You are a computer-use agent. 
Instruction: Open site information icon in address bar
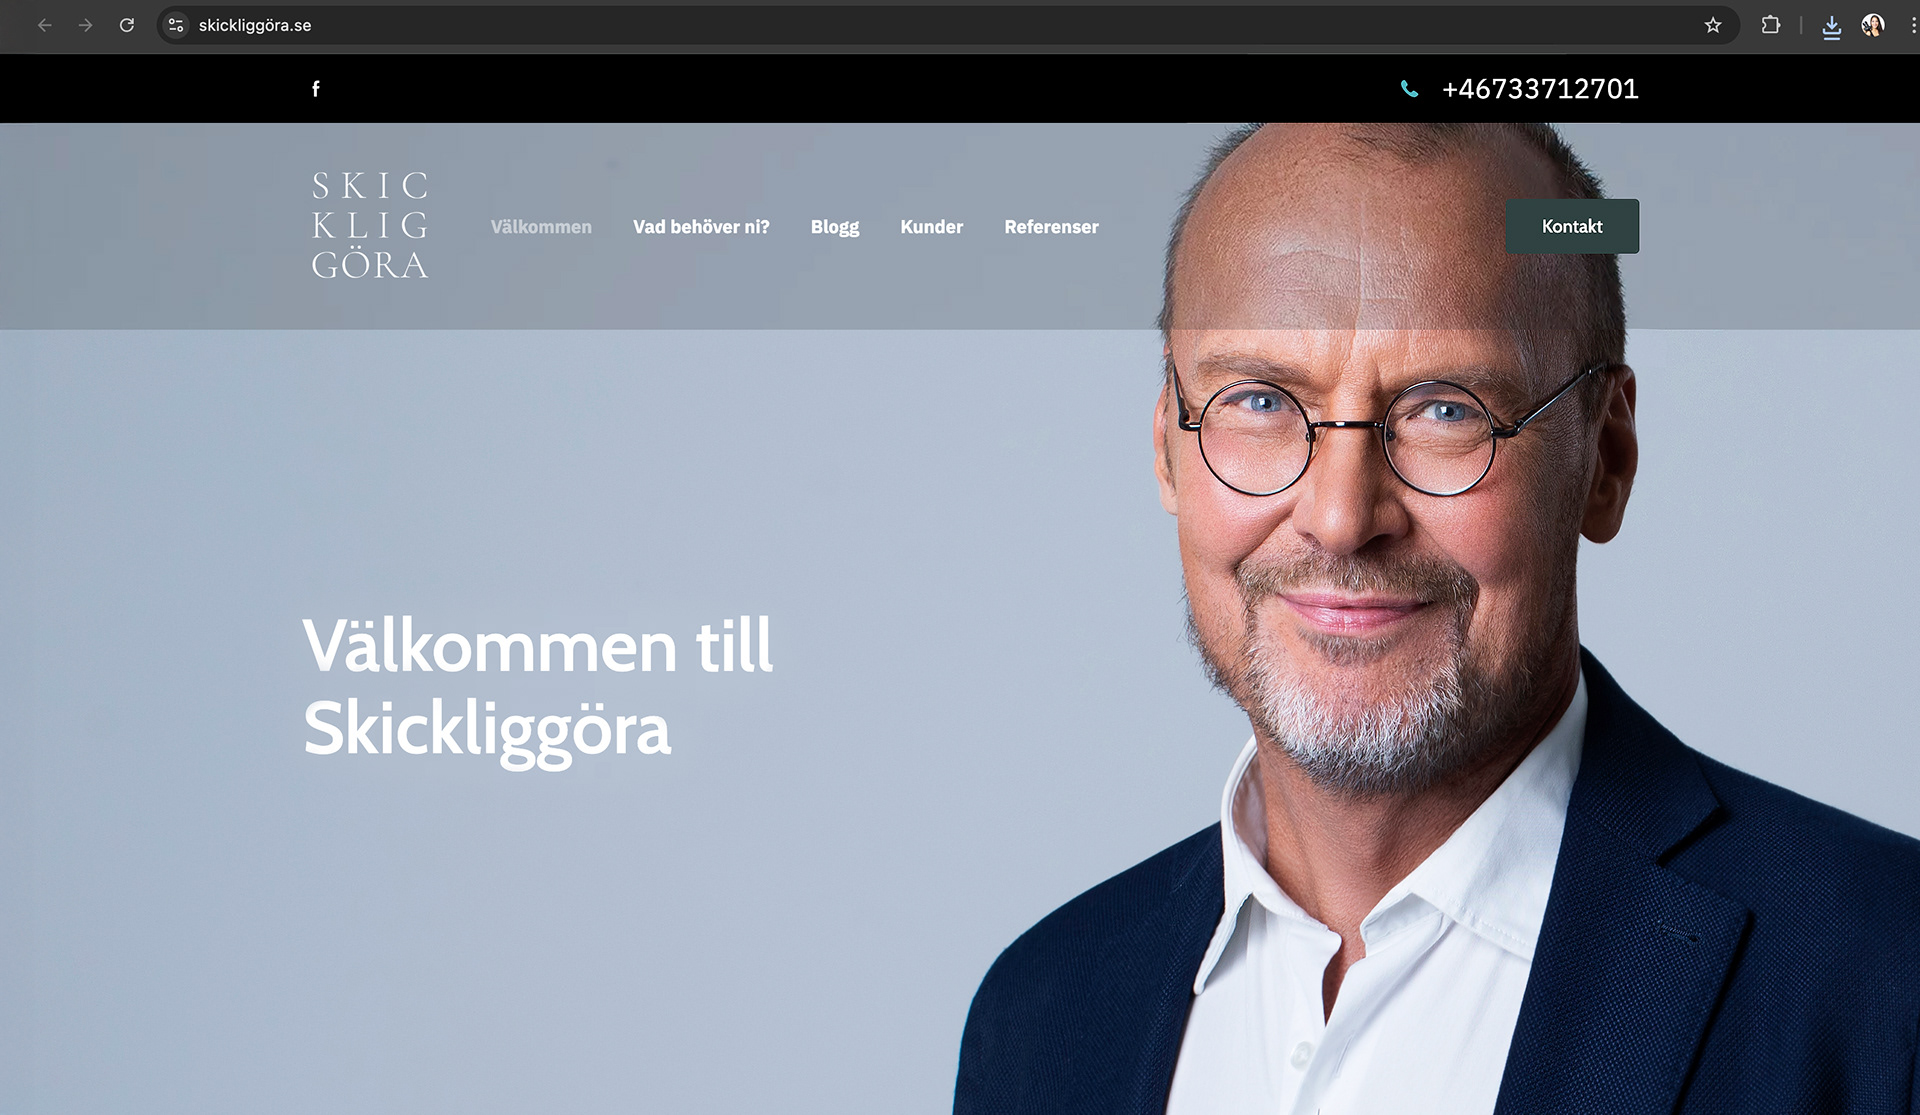click(176, 25)
